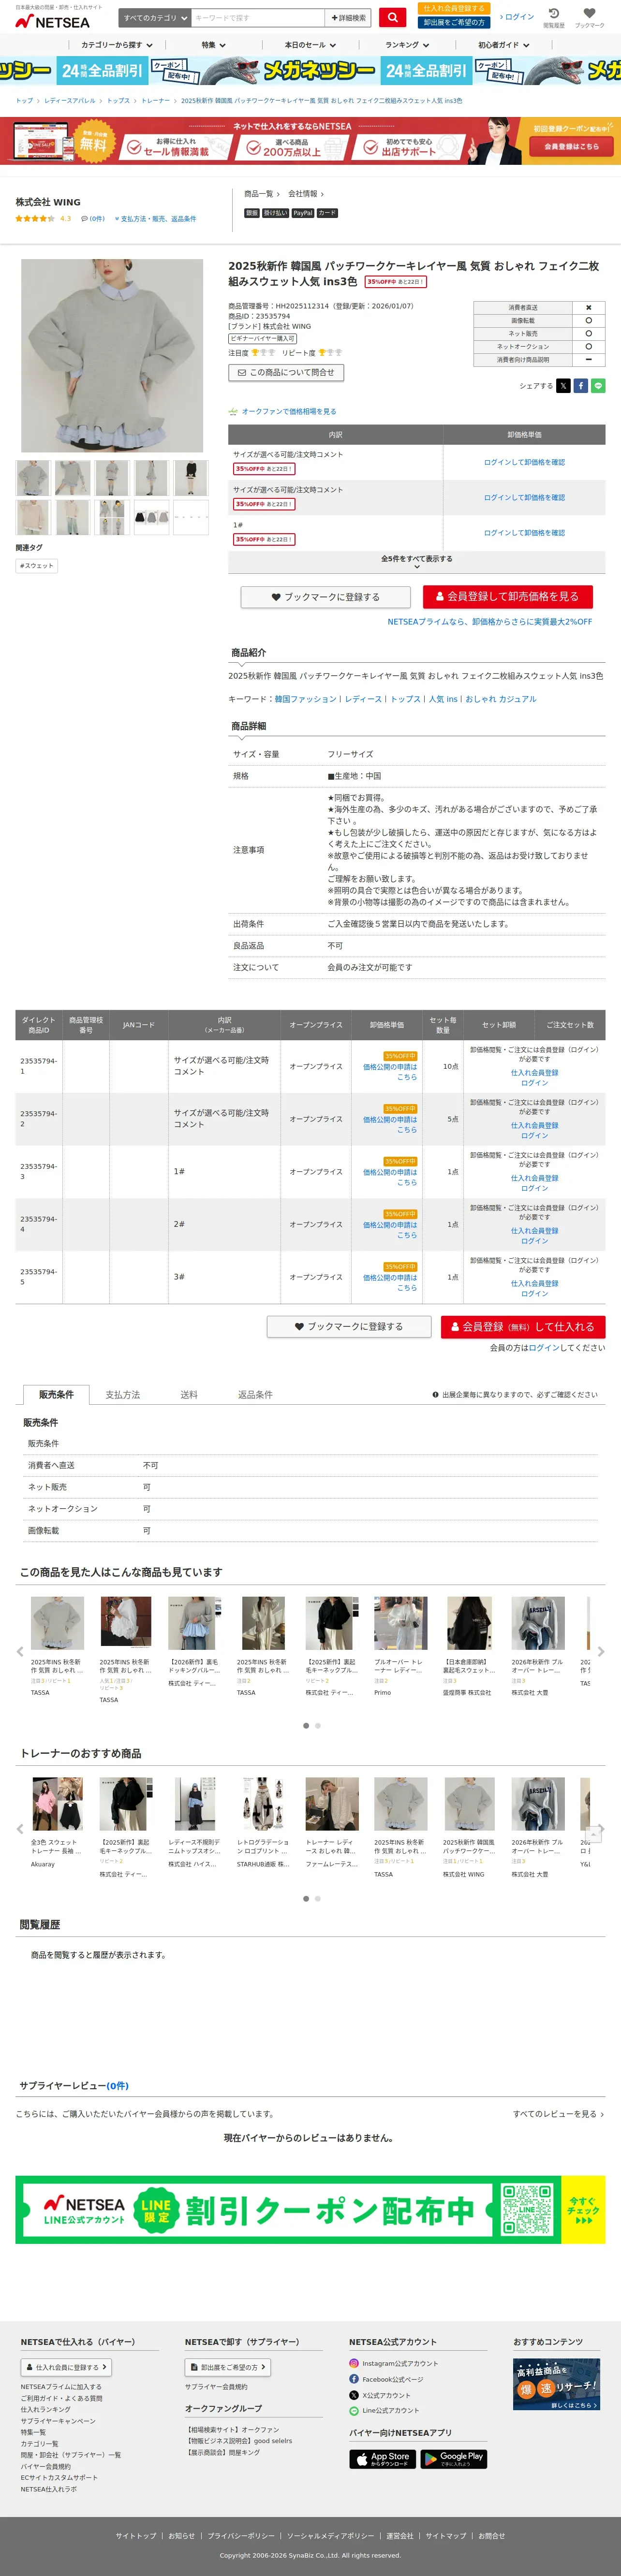Click 高利益商品を爆速リサーチ banner in footer
This screenshot has height=2576, width=621.
[556, 2384]
